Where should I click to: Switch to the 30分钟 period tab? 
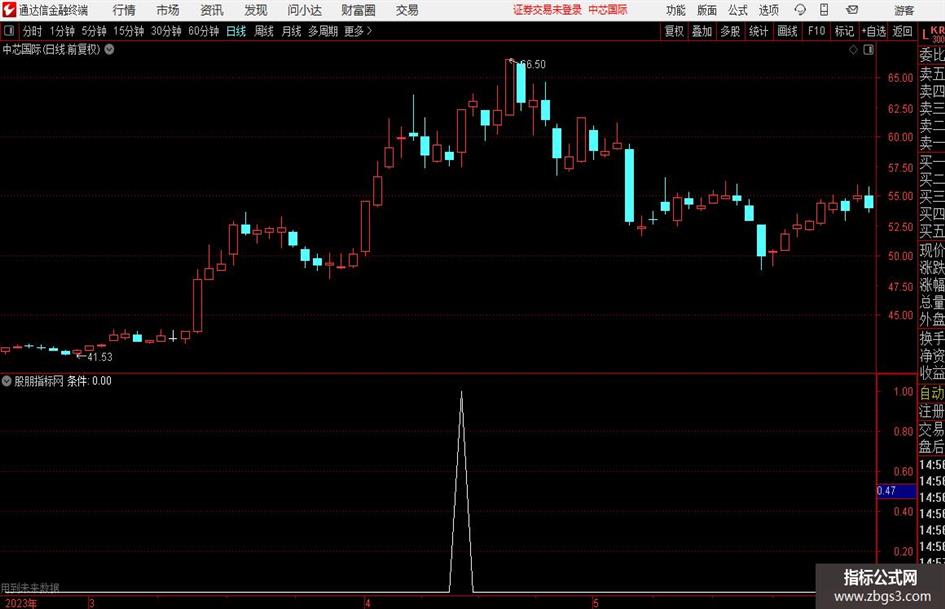click(x=166, y=31)
